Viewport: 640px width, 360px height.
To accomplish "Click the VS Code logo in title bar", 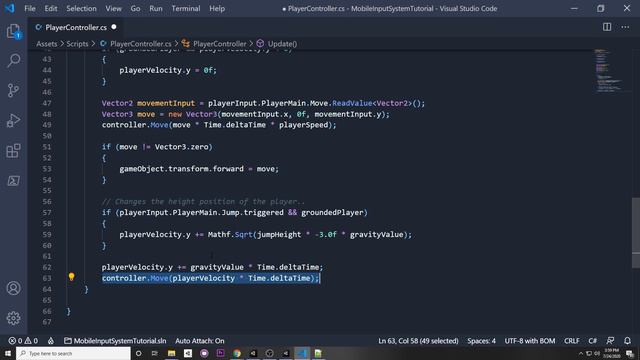I will 10,8.
